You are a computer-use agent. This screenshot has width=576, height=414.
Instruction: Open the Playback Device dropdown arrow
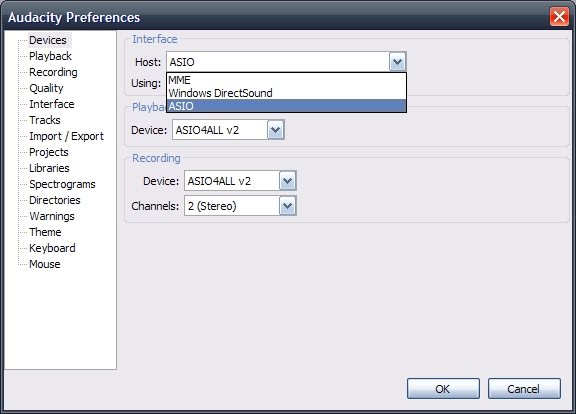click(x=276, y=130)
